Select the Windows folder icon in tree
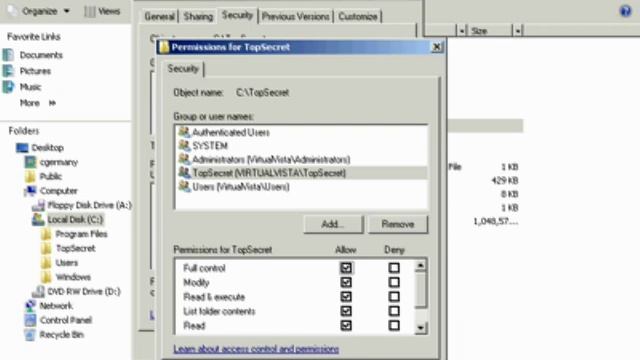This screenshot has width=640, height=360. pyautogui.click(x=46, y=277)
